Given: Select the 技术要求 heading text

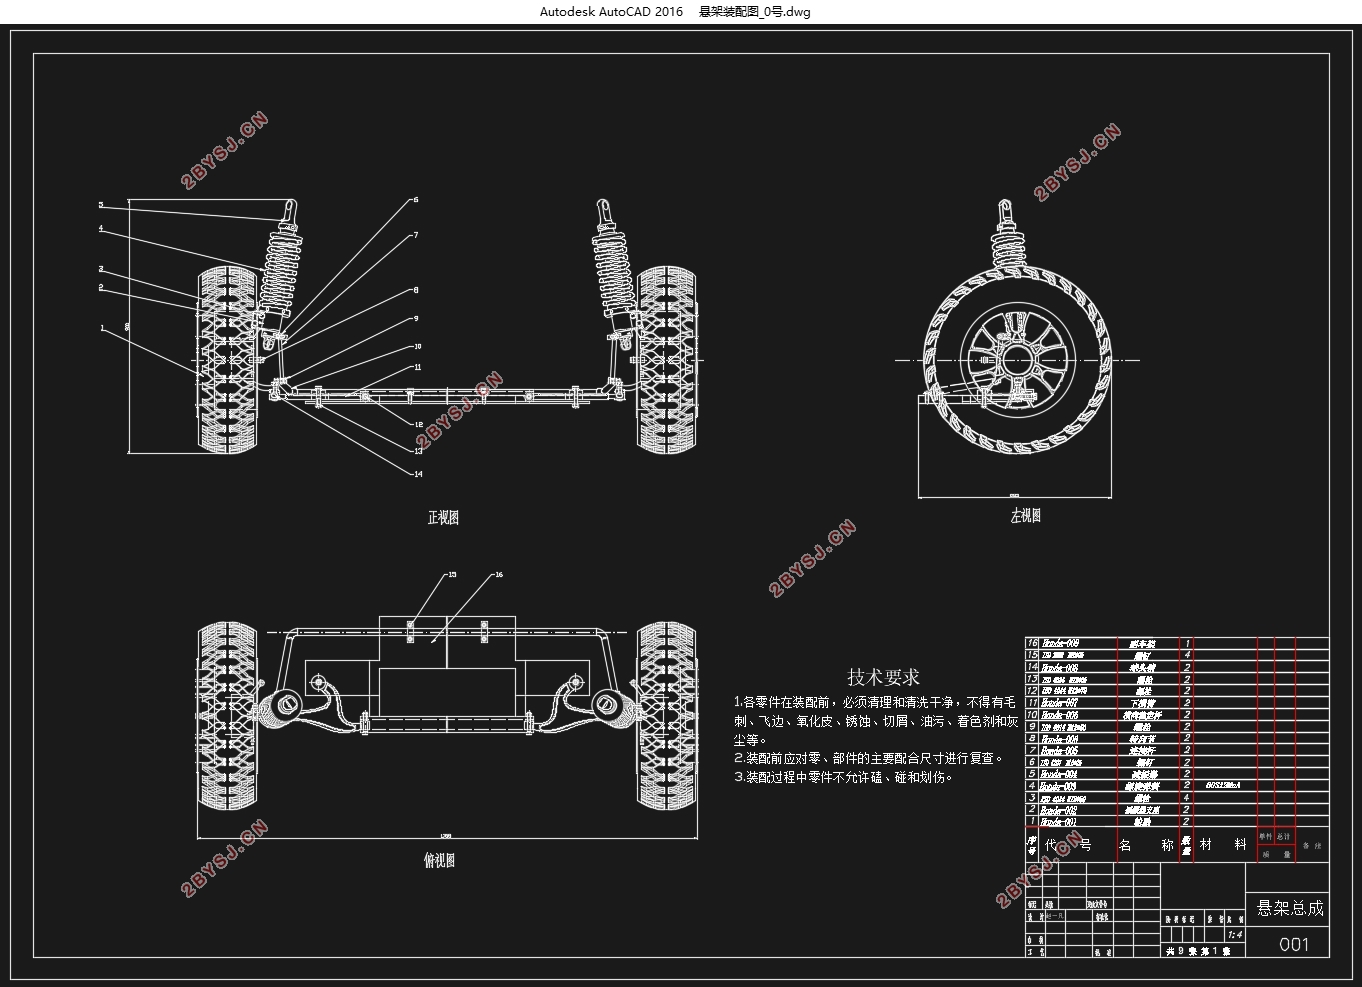Looking at the screenshot, I should (x=883, y=677).
